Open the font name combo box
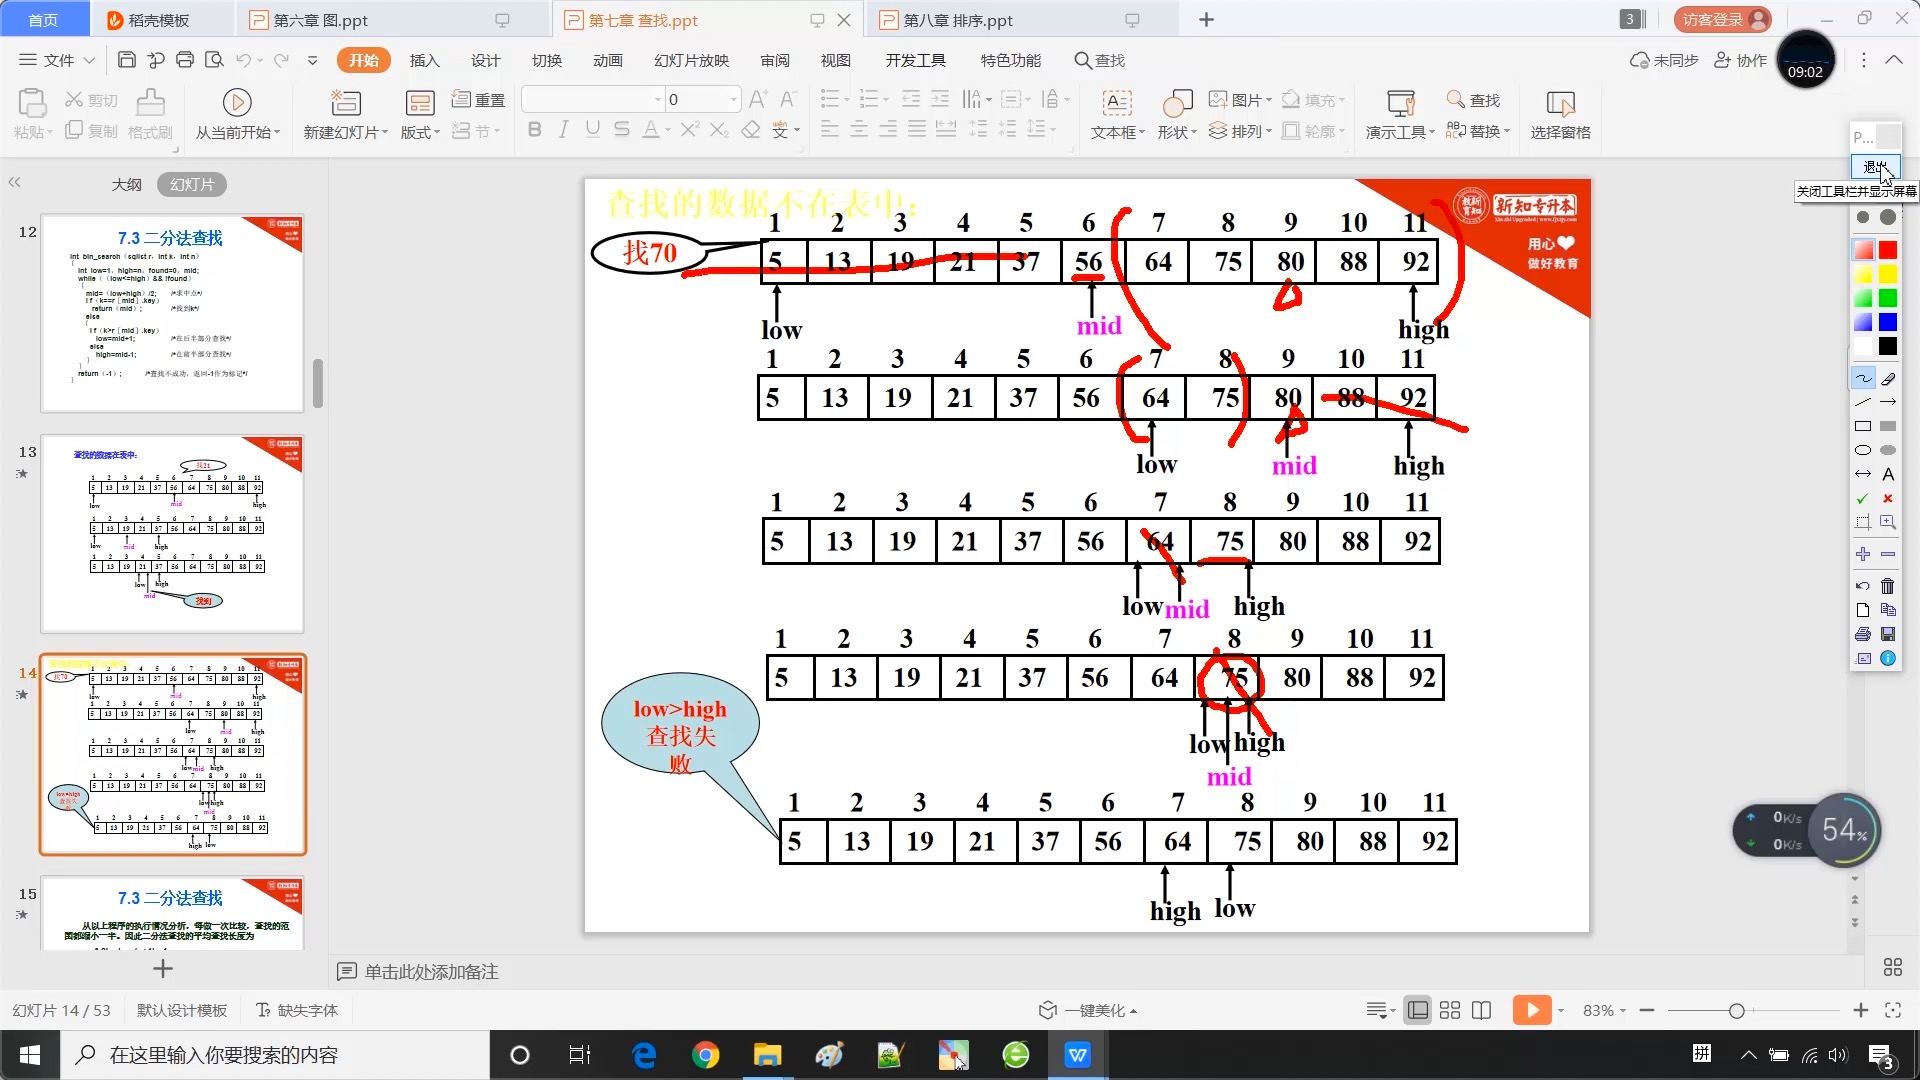This screenshot has width=1920, height=1080. coord(592,99)
